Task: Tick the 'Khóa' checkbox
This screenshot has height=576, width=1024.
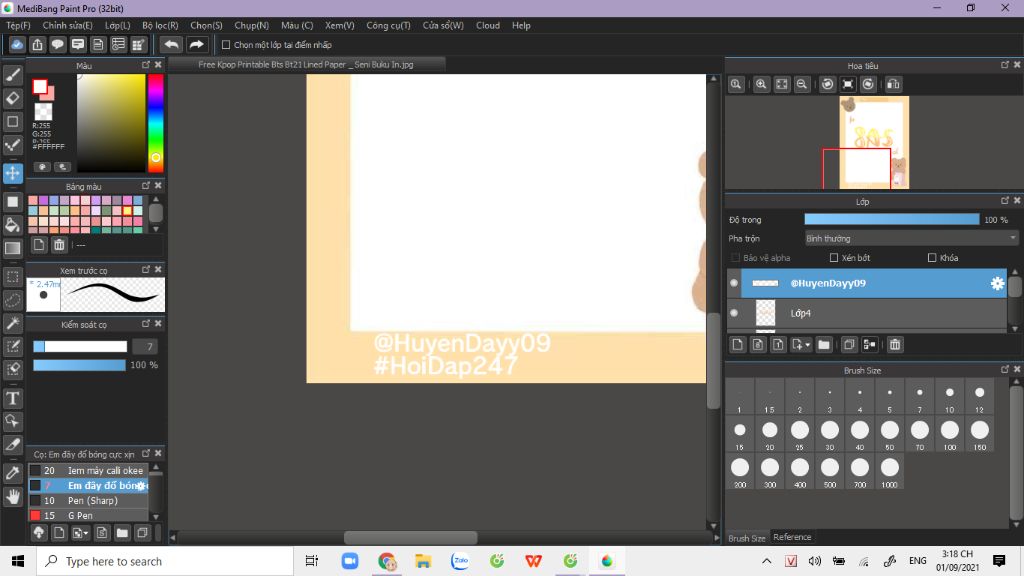Action: pos(932,258)
